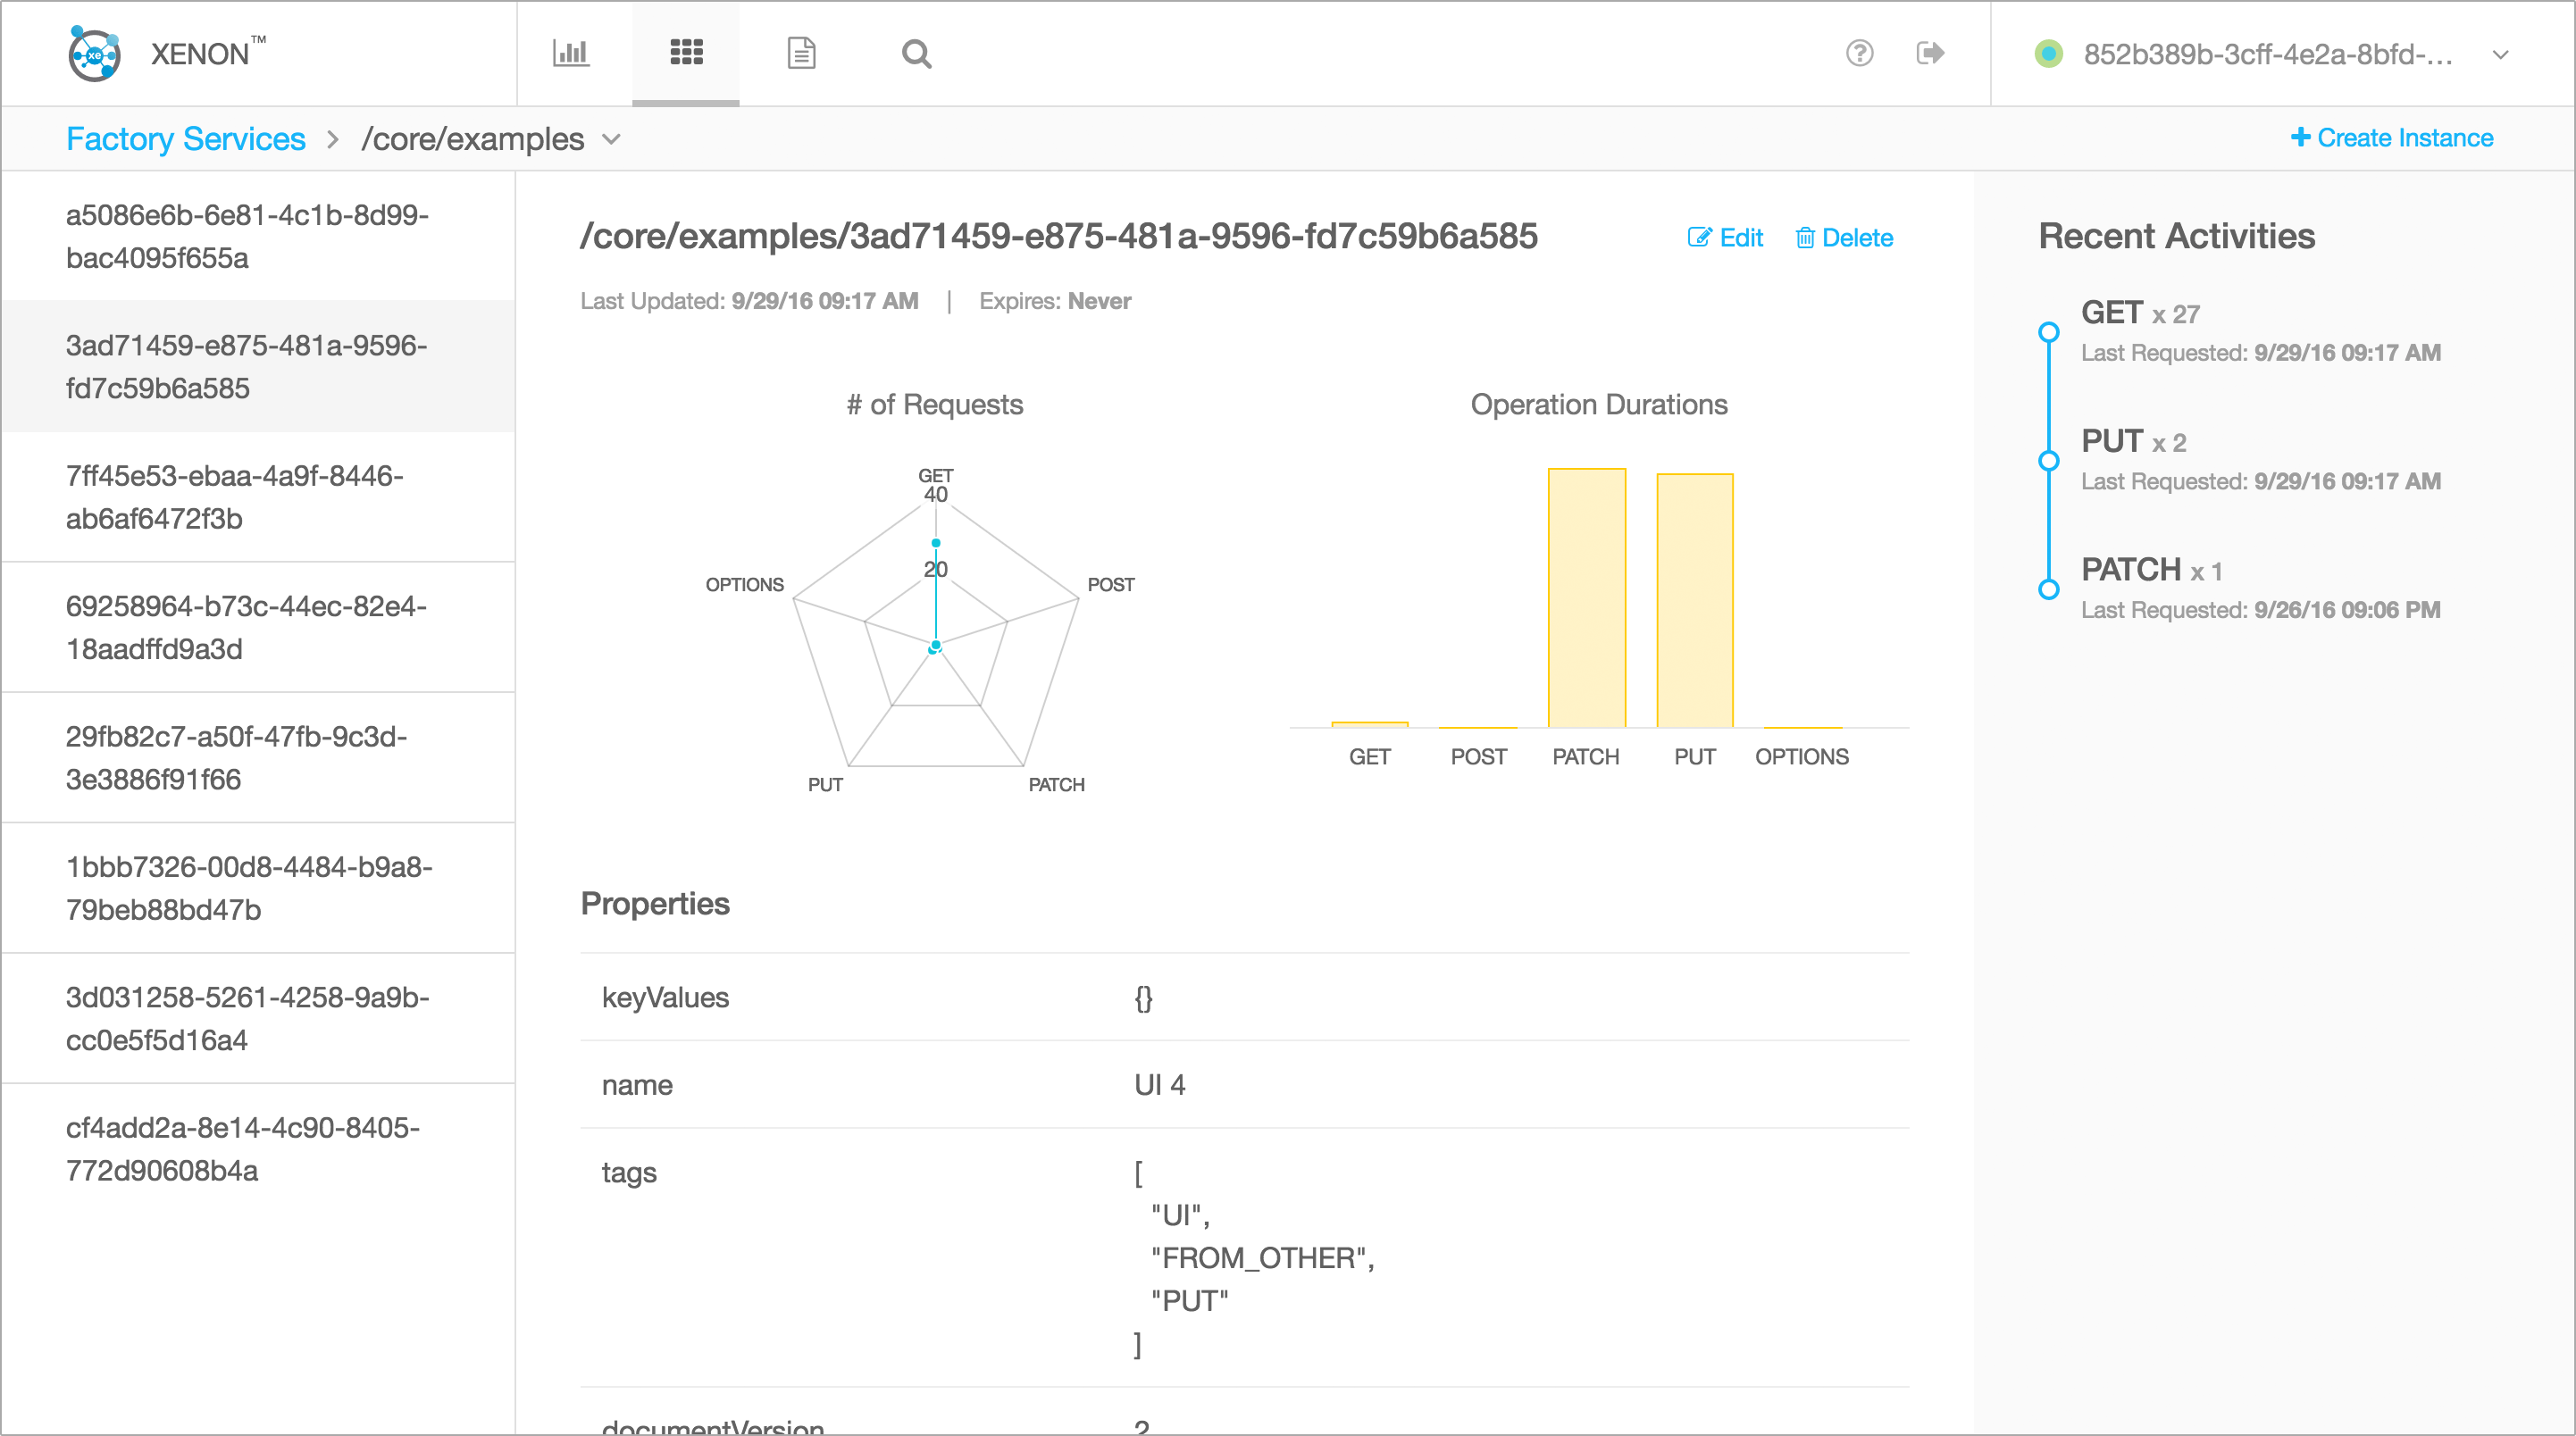2576x1436 pixels.
Task: Click the green node status indicator
Action: click(x=2048, y=53)
